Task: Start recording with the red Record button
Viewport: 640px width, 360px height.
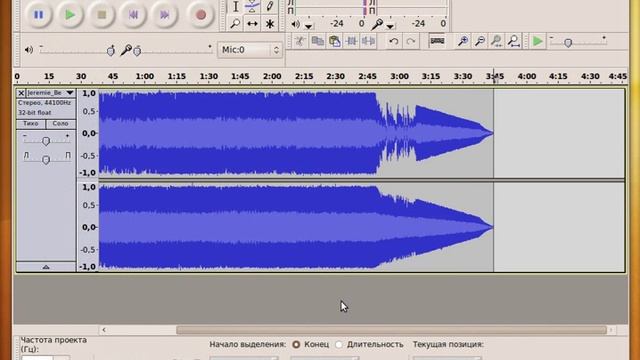Action: [x=200, y=15]
